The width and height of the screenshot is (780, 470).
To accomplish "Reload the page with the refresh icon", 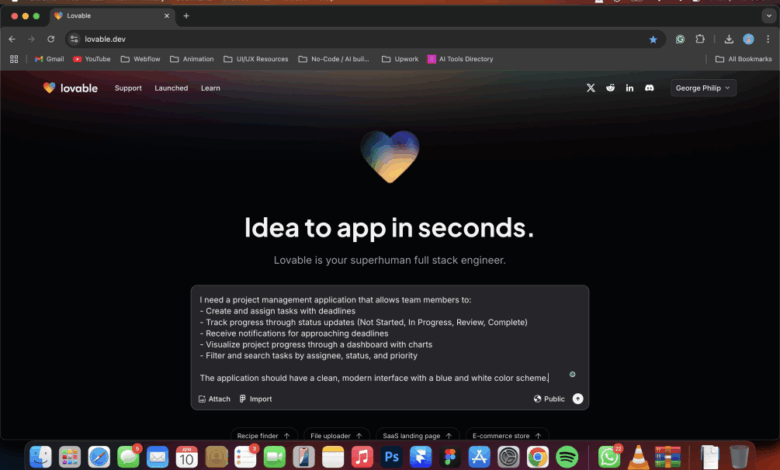I will click(x=51, y=39).
